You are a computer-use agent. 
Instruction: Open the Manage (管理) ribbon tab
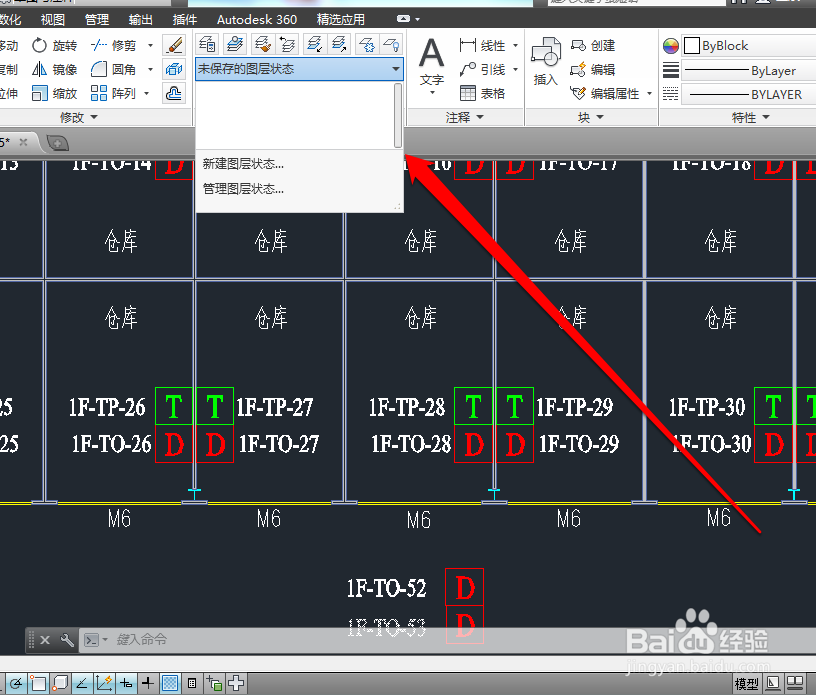[97, 20]
